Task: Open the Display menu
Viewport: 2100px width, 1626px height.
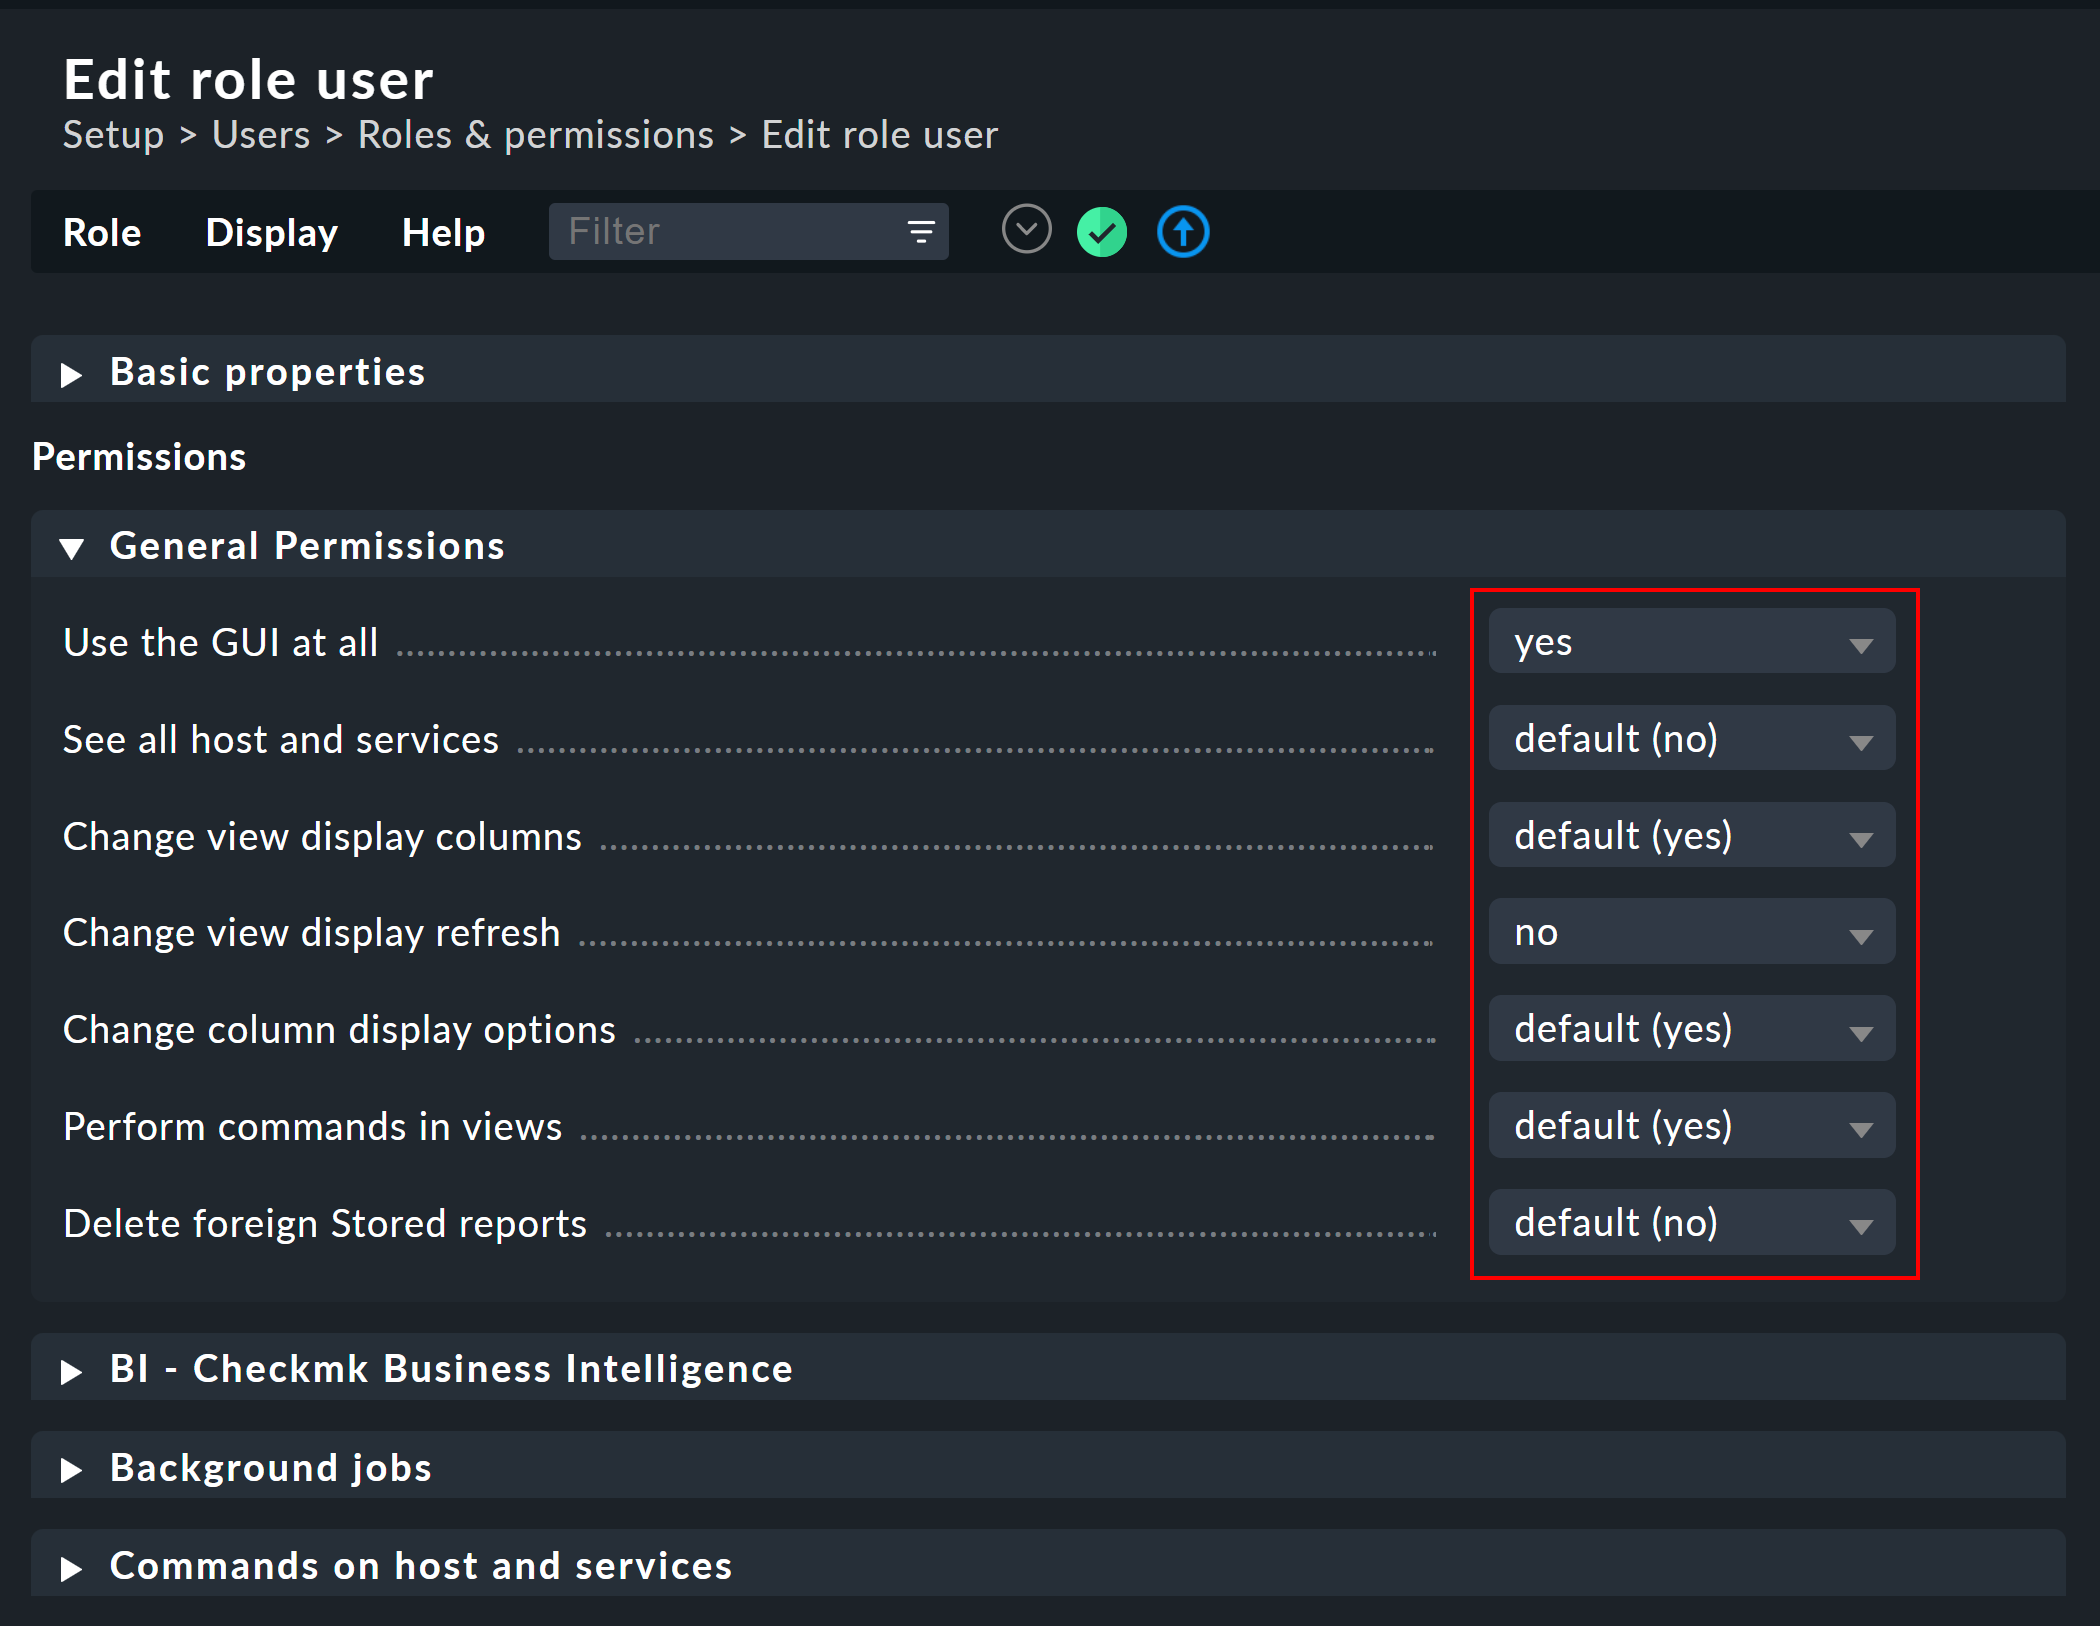Action: pos(271,232)
